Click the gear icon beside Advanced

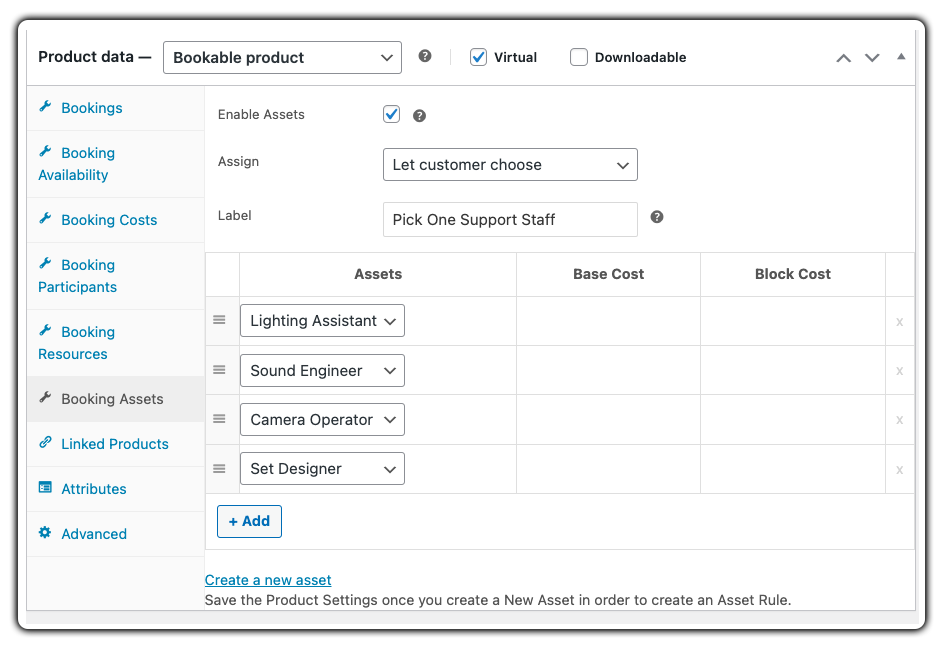[45, 532]
